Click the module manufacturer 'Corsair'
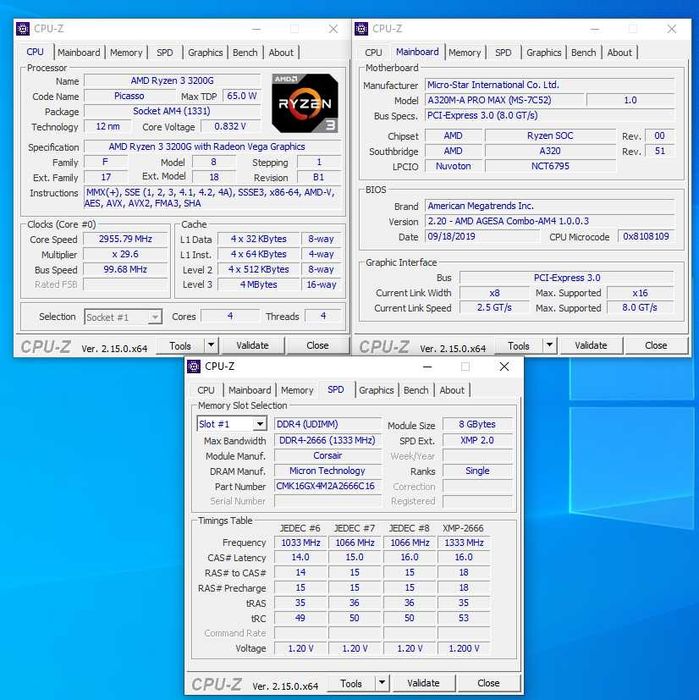 (x=328, y=455)
